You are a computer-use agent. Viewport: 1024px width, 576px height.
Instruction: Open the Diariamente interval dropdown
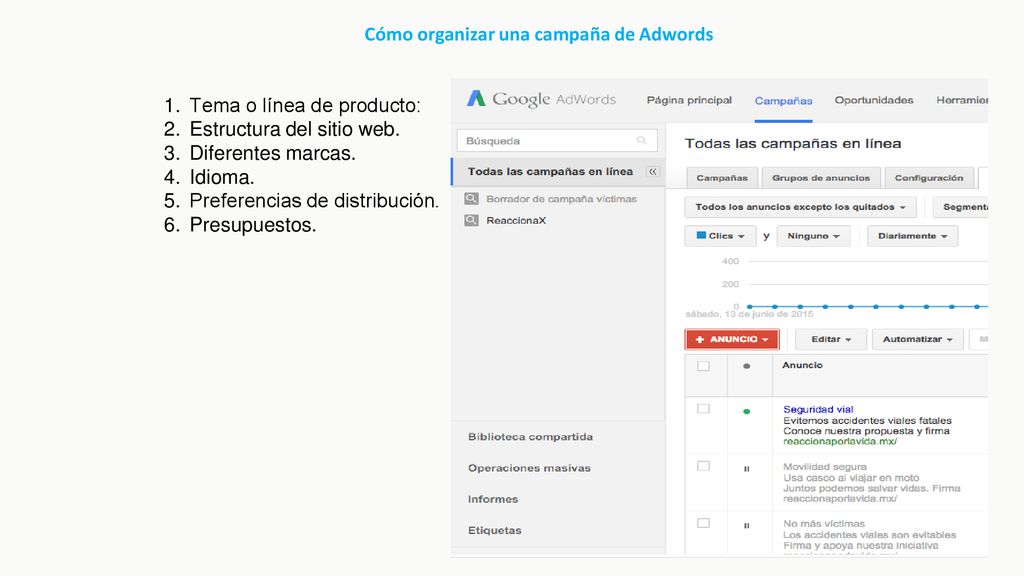tap(912, 236)
